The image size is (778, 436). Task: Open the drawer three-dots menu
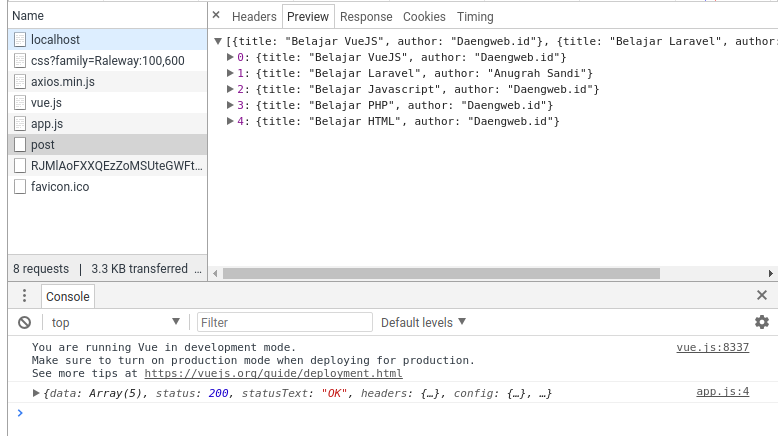click(25, 296)
